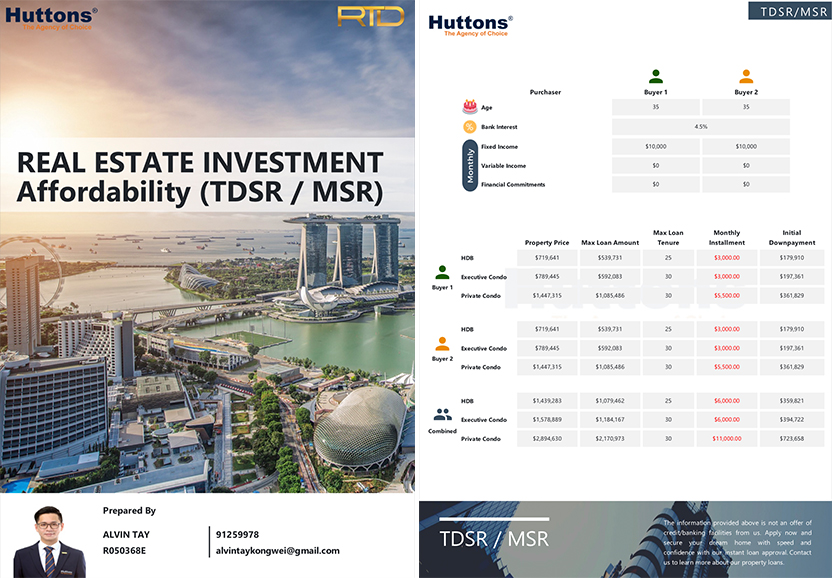Click the Combined row label
832x578 pixels.
[443, 431]
